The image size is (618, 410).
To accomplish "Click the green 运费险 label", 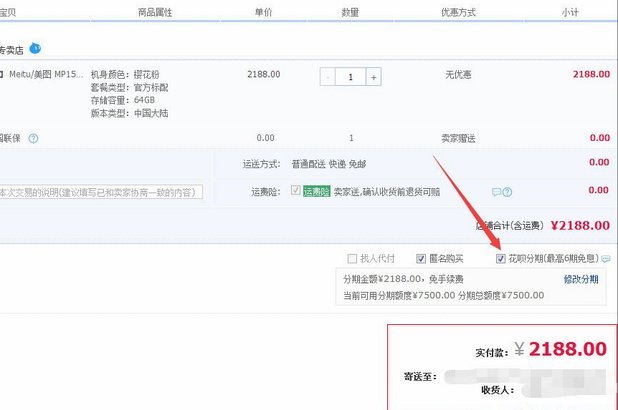I will pyautogui.click(x=316, y=192).
